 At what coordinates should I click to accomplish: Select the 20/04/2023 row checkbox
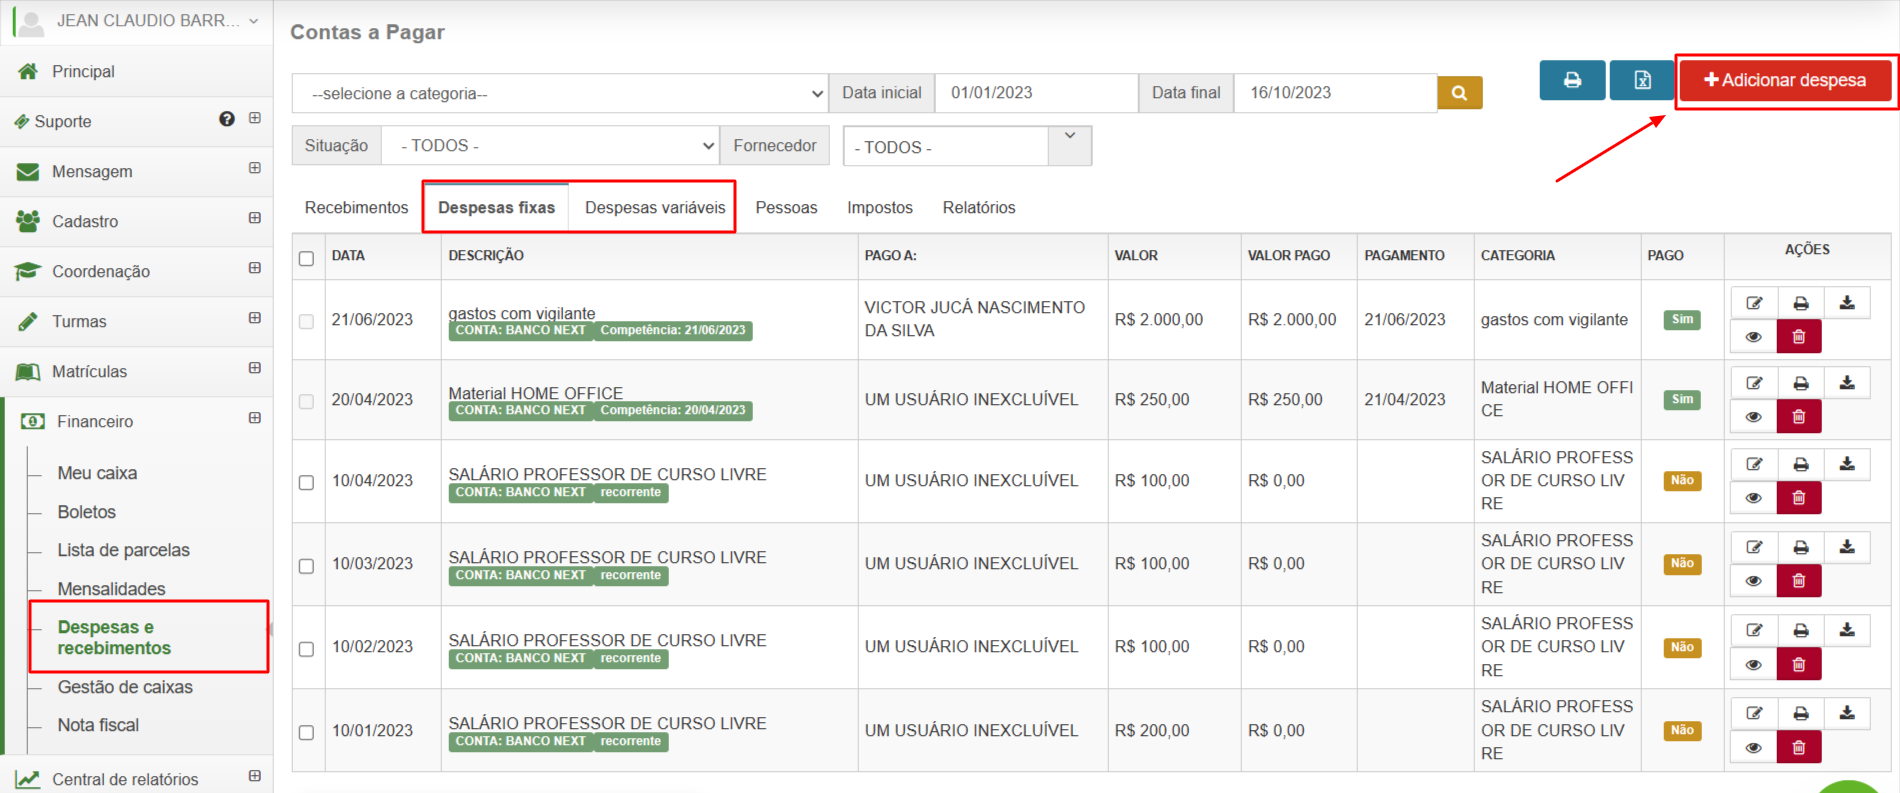(x=306, y=401)
